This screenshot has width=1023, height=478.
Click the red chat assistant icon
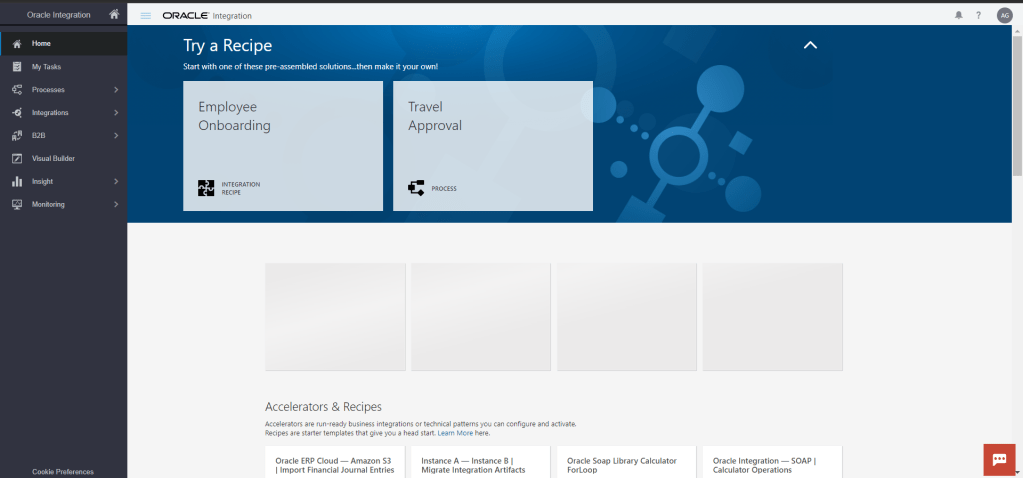point(998,459)
